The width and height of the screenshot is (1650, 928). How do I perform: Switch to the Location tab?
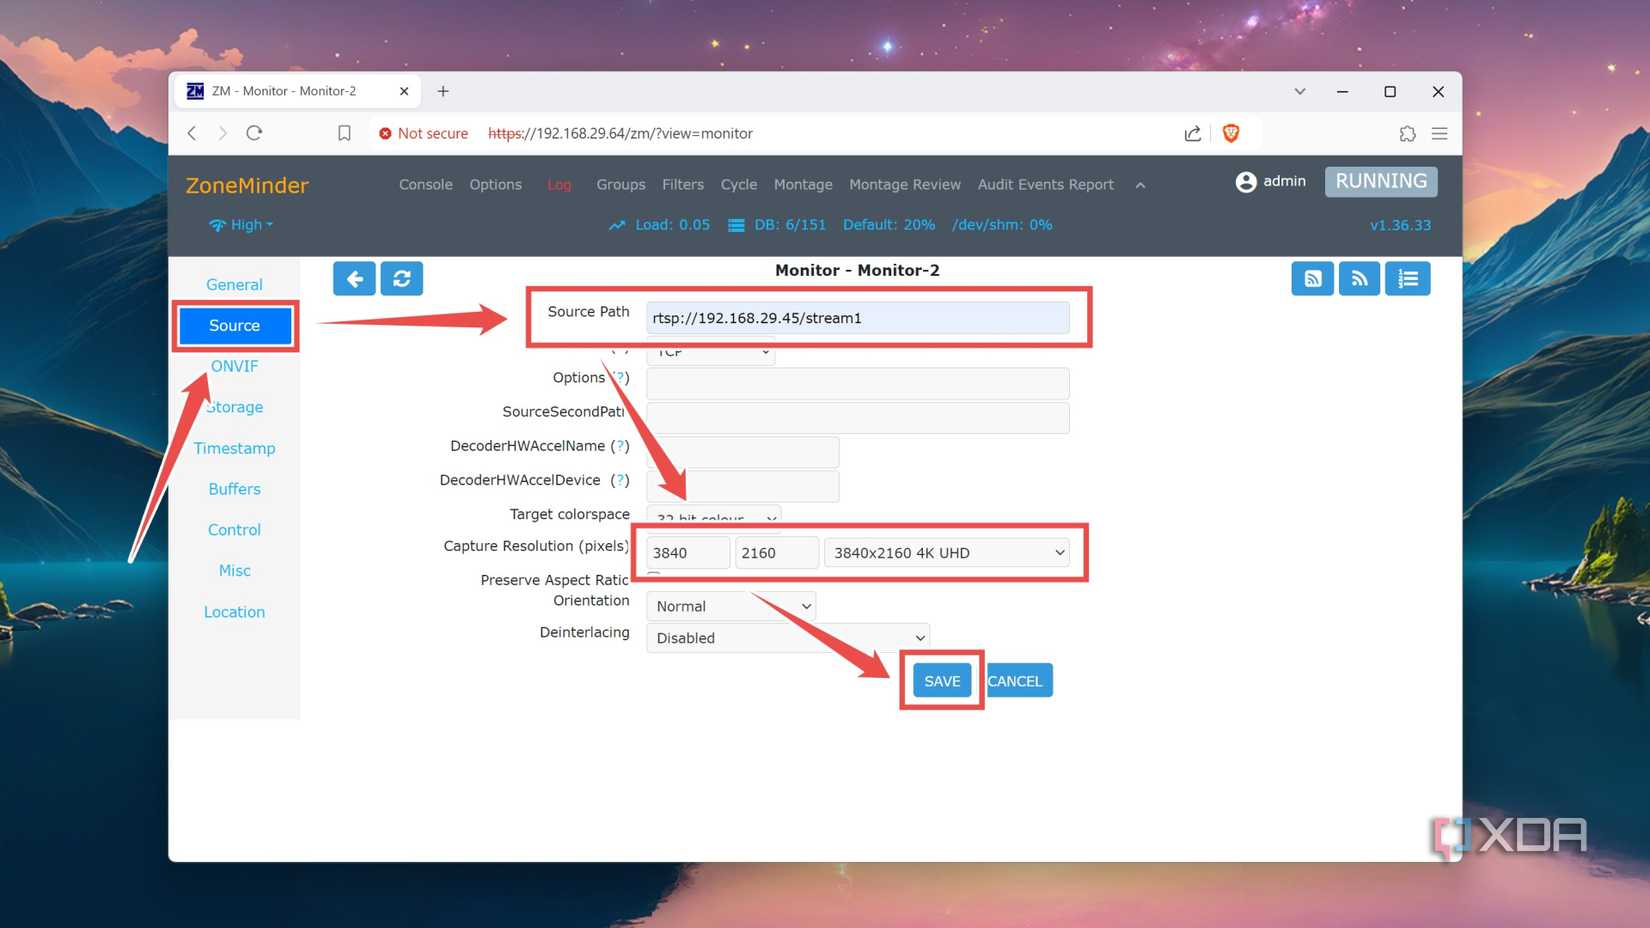234,612
